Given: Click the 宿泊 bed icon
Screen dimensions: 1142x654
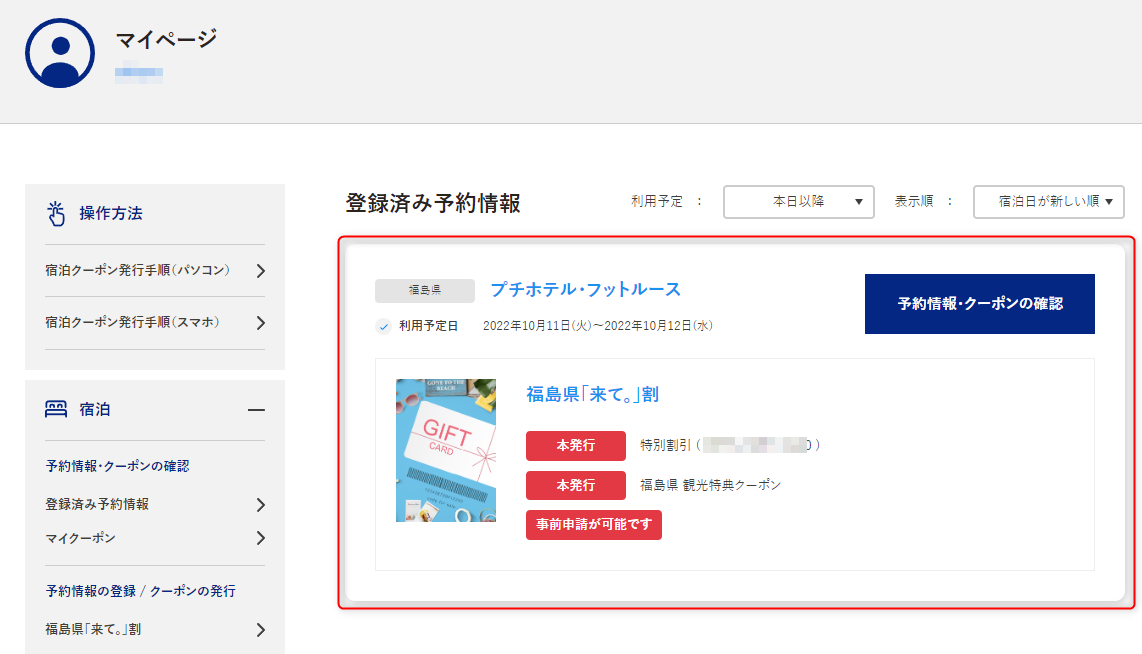Looking at the screenshot, I should point(56,409).
